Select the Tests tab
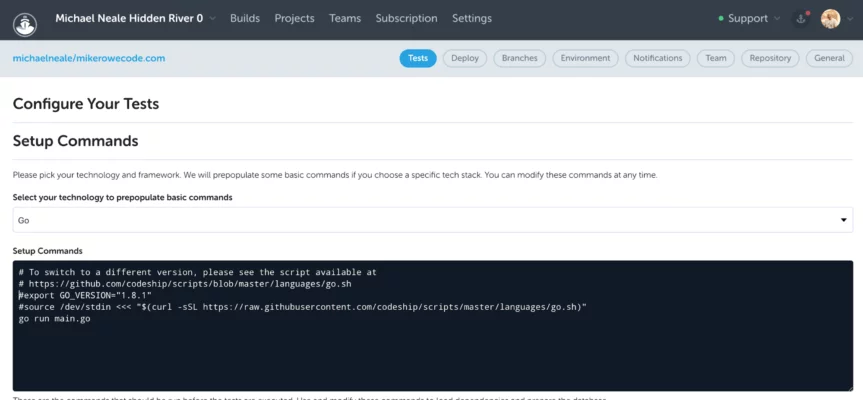This screenshot has height=400, width=863. point(418,58)
